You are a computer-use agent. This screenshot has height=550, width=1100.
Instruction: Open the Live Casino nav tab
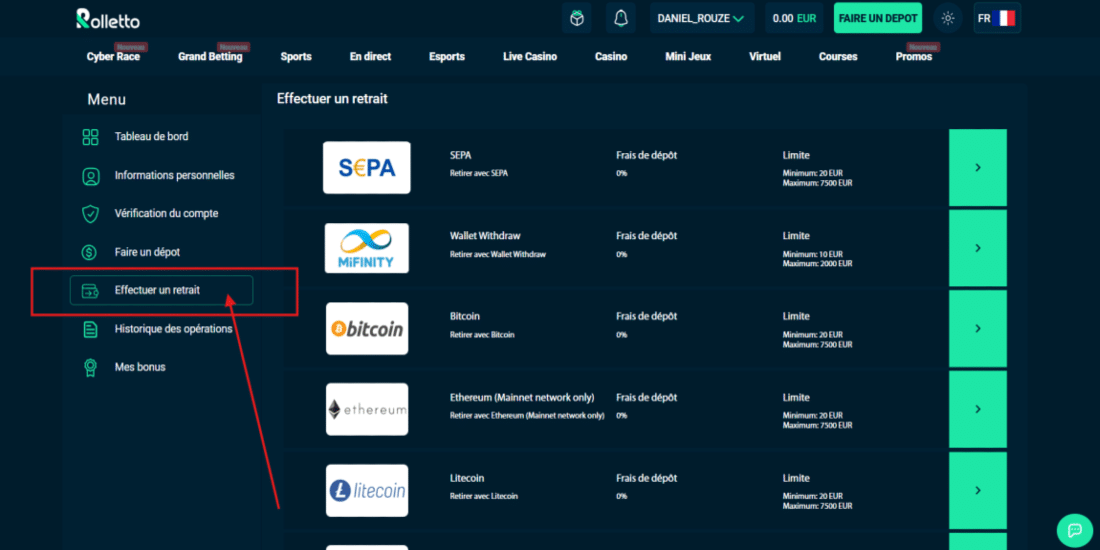tap(530, 57)
